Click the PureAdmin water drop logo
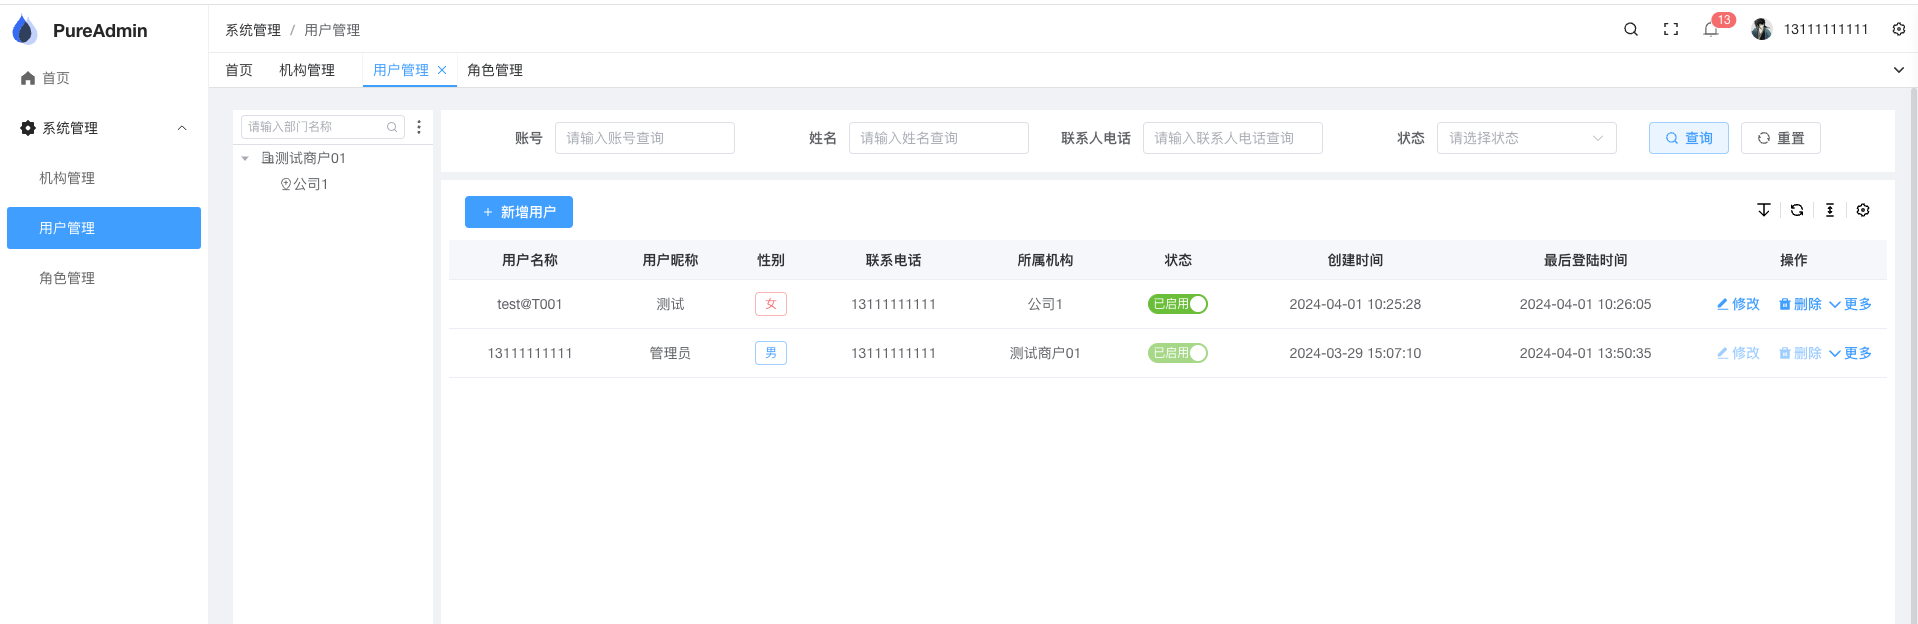The image size is (1918, 624). [x=25, y=30]
